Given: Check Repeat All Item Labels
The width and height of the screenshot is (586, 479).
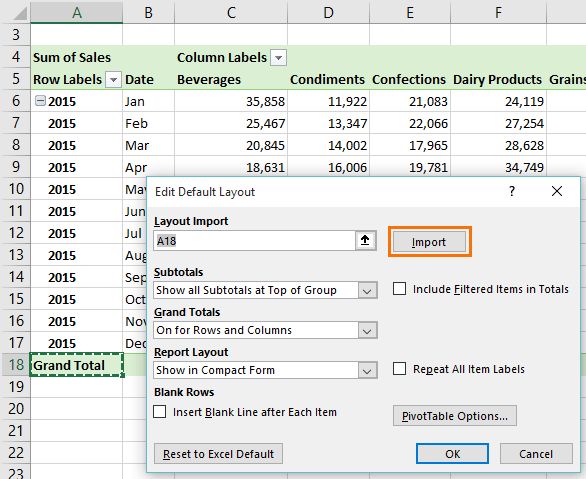Looking at the screenshot, I should [x=400, y=369].
